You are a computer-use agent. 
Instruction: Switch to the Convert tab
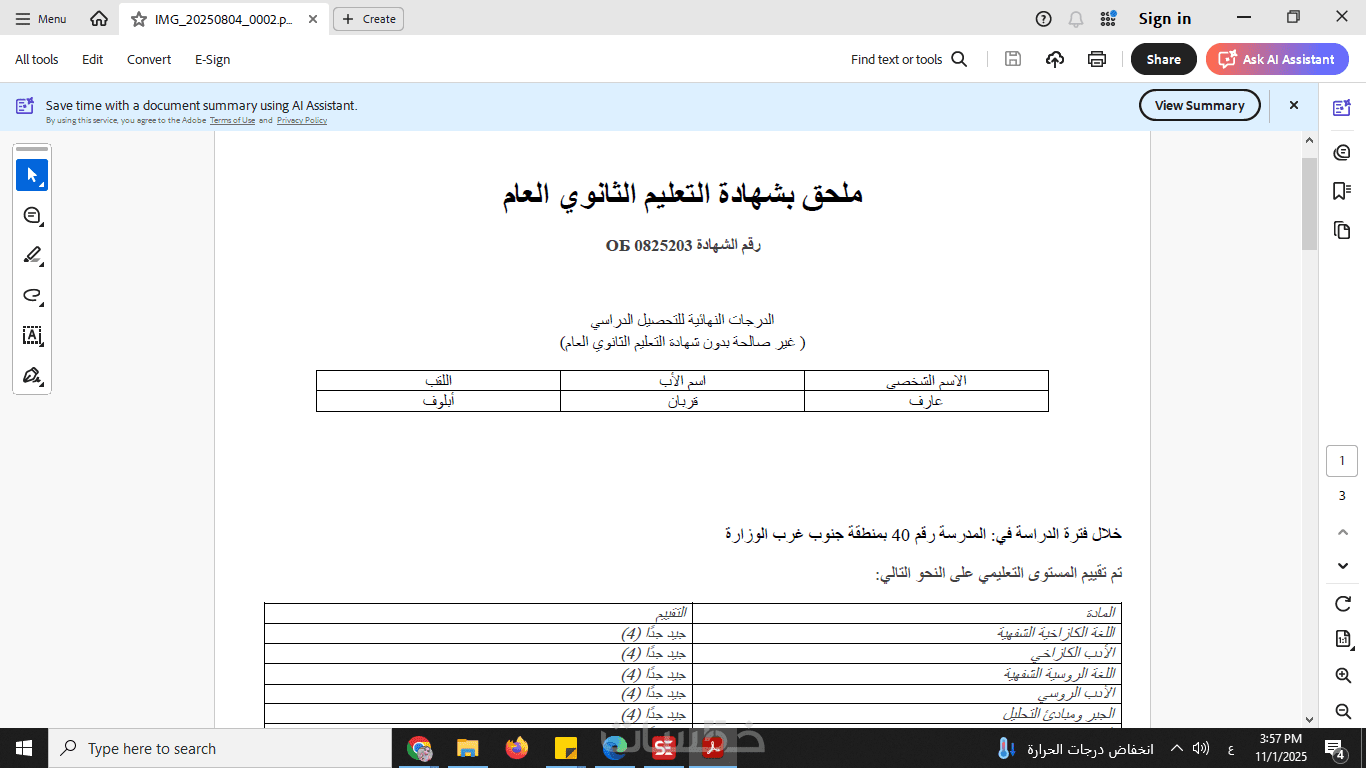coord(149,59)
